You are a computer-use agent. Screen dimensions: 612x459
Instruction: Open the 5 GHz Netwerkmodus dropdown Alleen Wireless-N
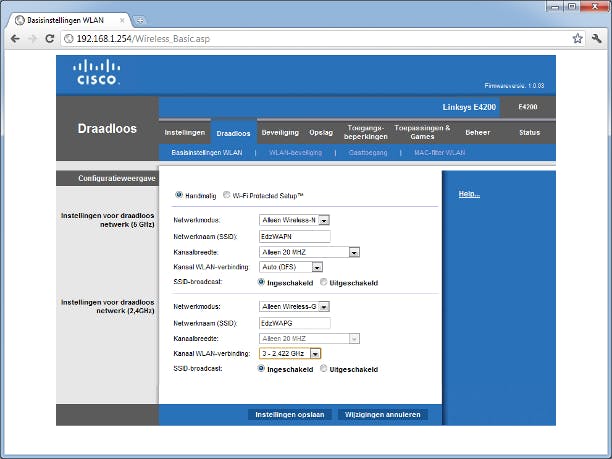coord(294,220)
